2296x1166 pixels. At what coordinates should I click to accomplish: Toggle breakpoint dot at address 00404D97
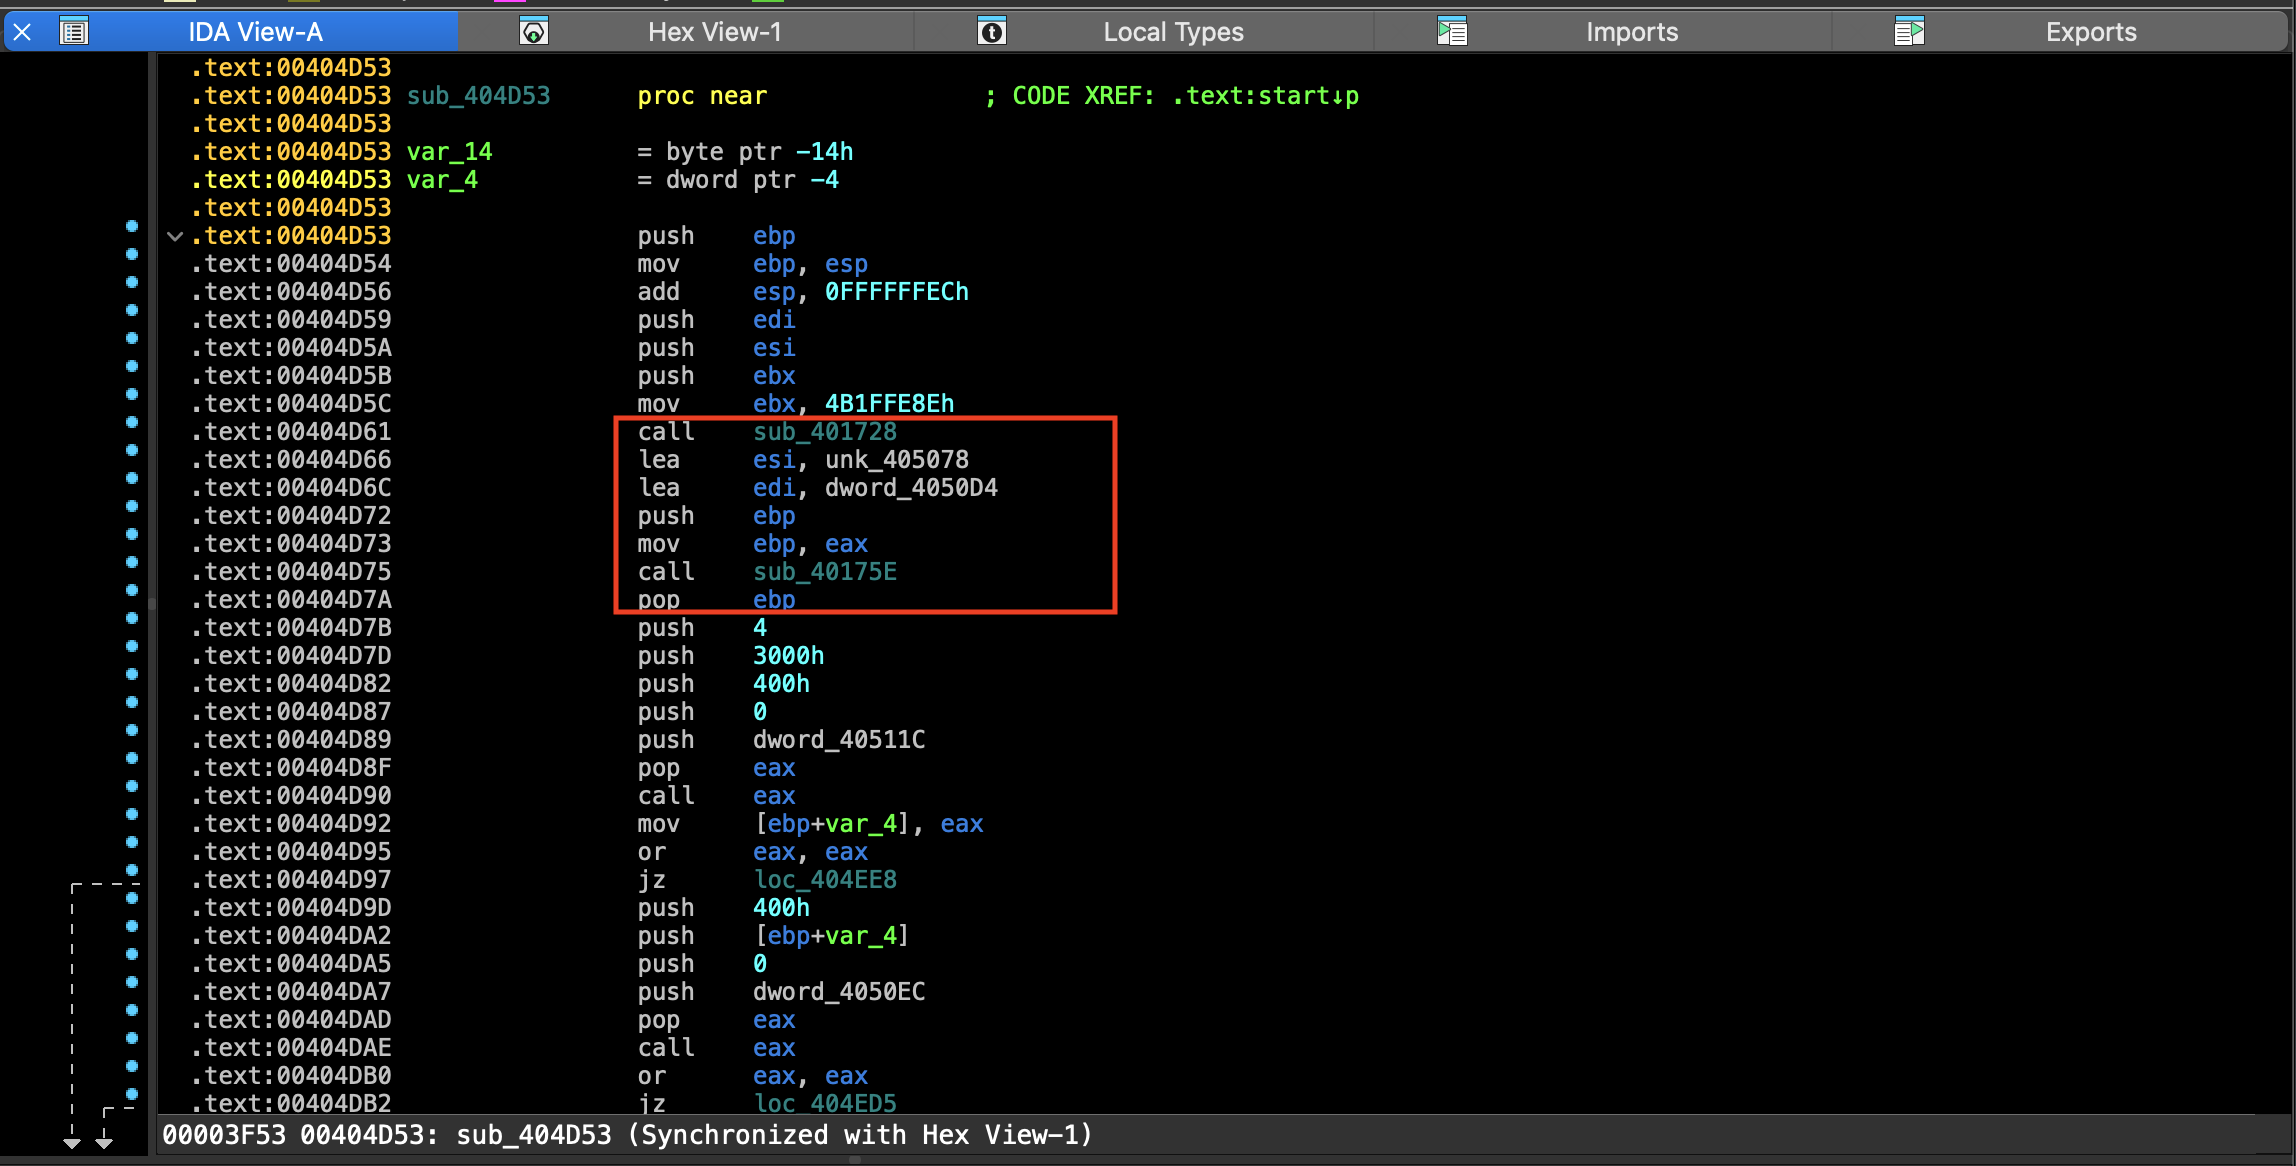pyautogui.click(x=132, y=870)
